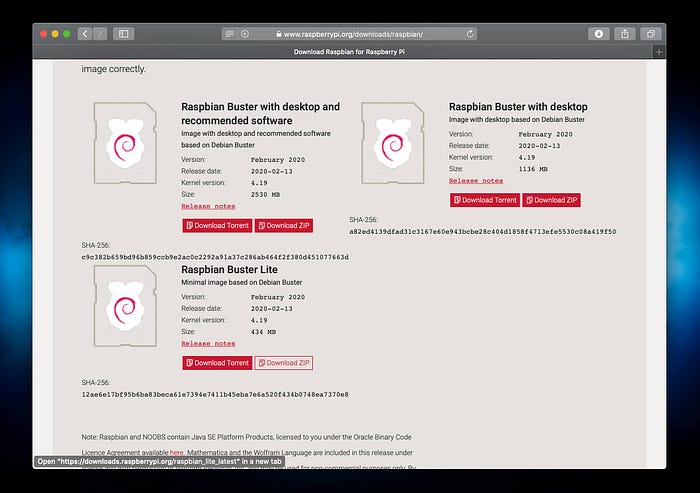Open Release notes for recommended software image
Image resolution: width=700 pixels, height=493 pixels.
pos(208,206)
